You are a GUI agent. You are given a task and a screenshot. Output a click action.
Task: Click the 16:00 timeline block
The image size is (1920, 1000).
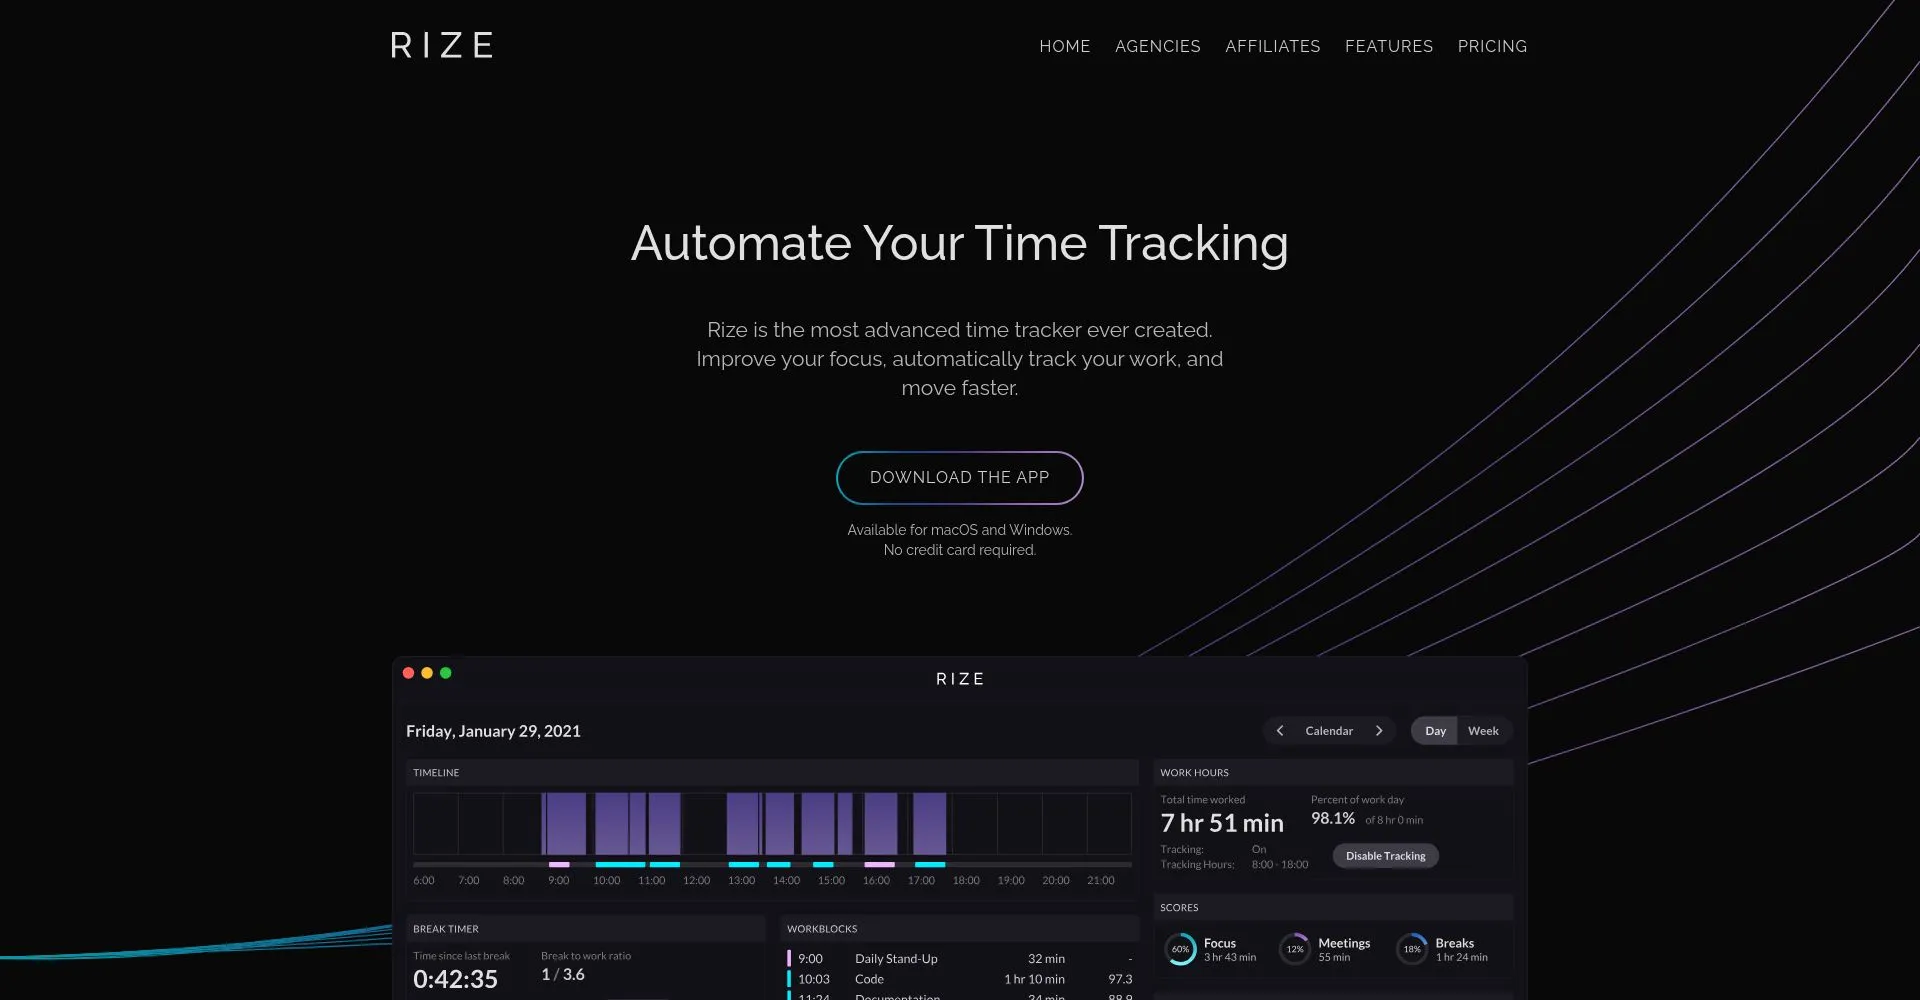(x=881, y=824)
